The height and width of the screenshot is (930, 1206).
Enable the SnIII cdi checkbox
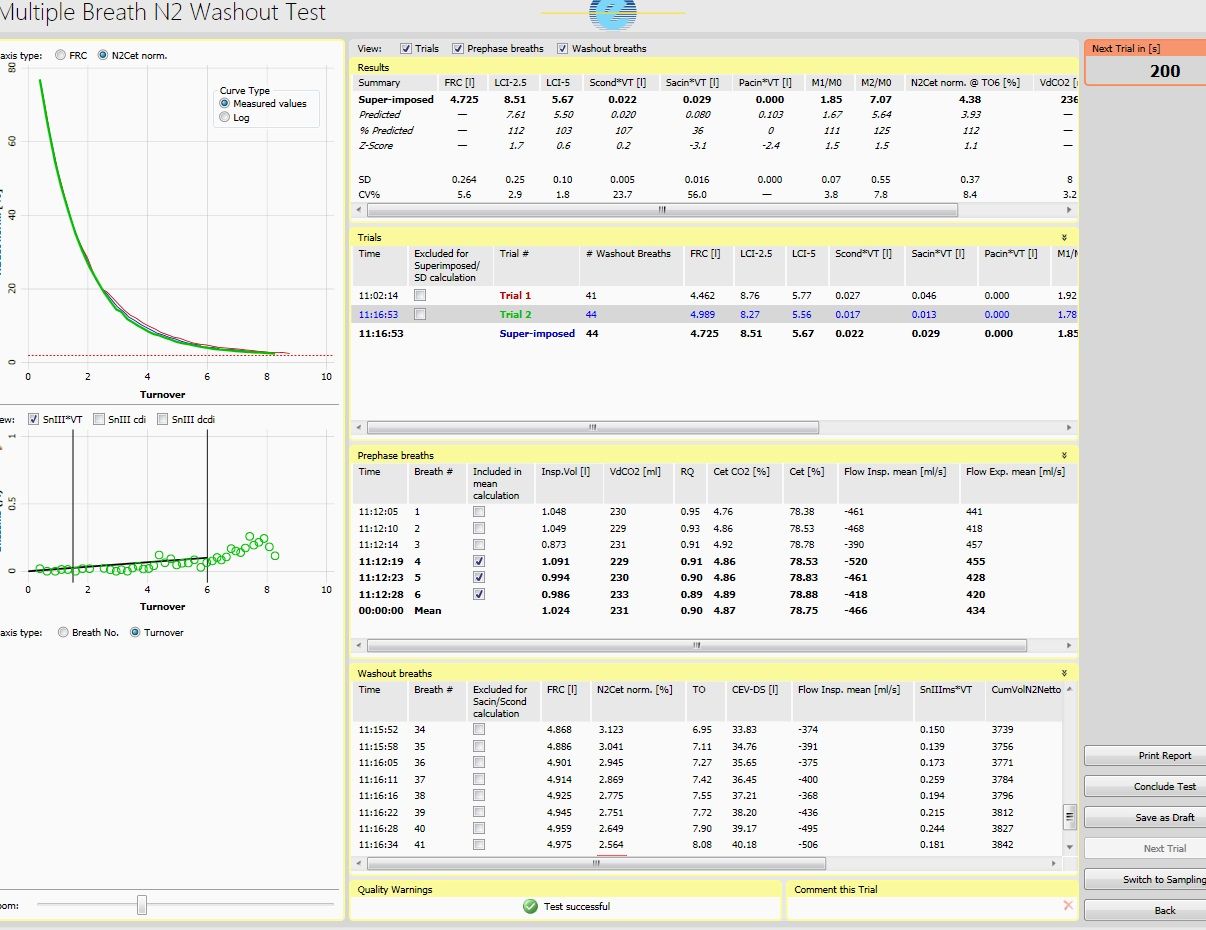[x=99, y=420]
